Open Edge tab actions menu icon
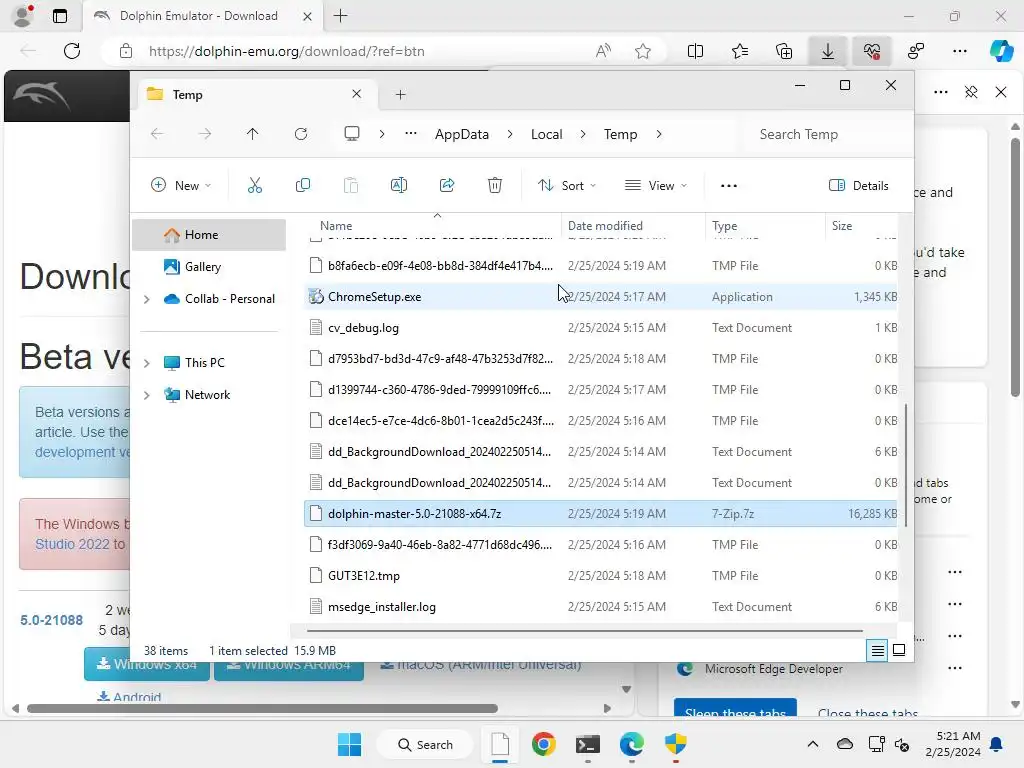 click(60, 16)
